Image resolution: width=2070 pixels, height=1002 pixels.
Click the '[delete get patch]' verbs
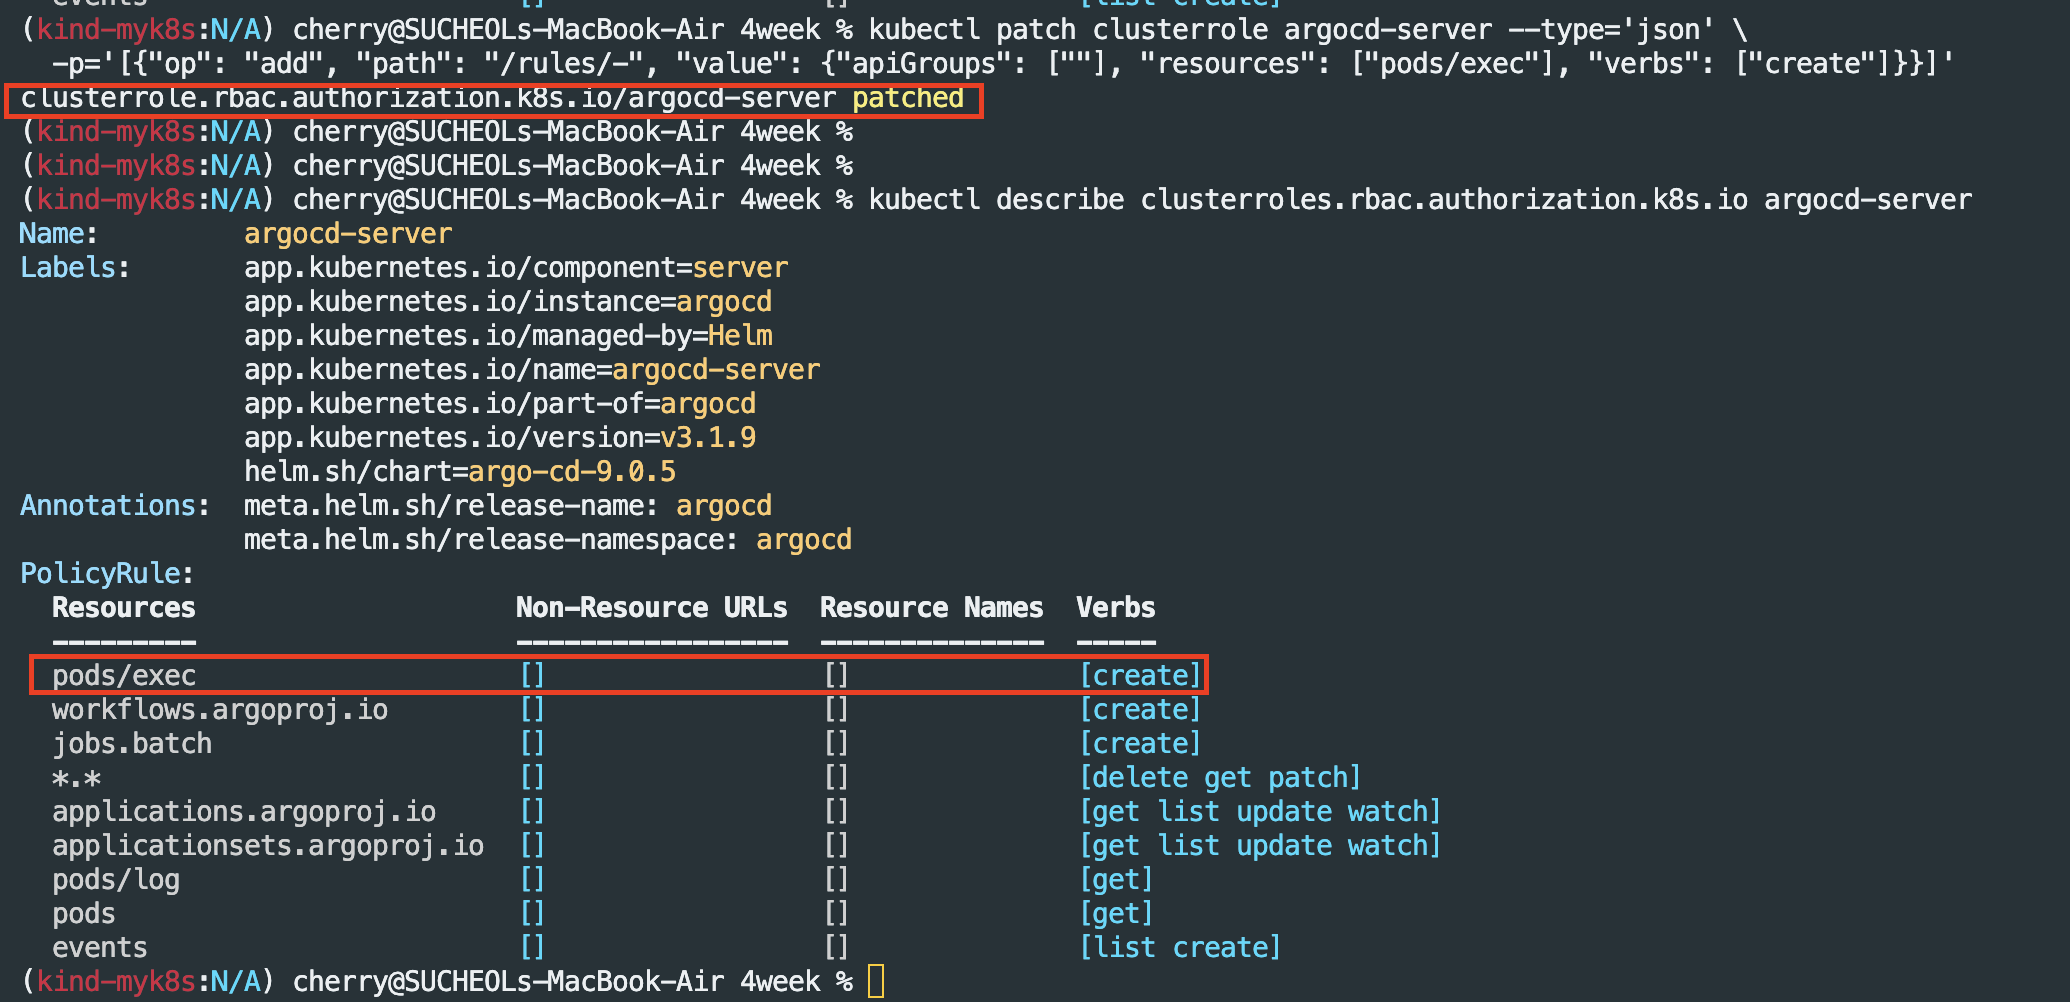click(x=1220, y=778)
